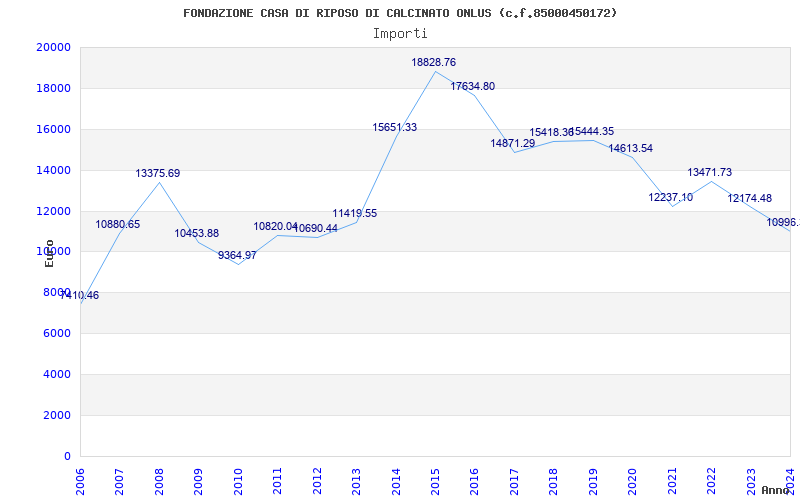Click y-axis value 2000
The width and height of the screenshot is (800, 500).
pyautogui.click(x=57, y=415)
